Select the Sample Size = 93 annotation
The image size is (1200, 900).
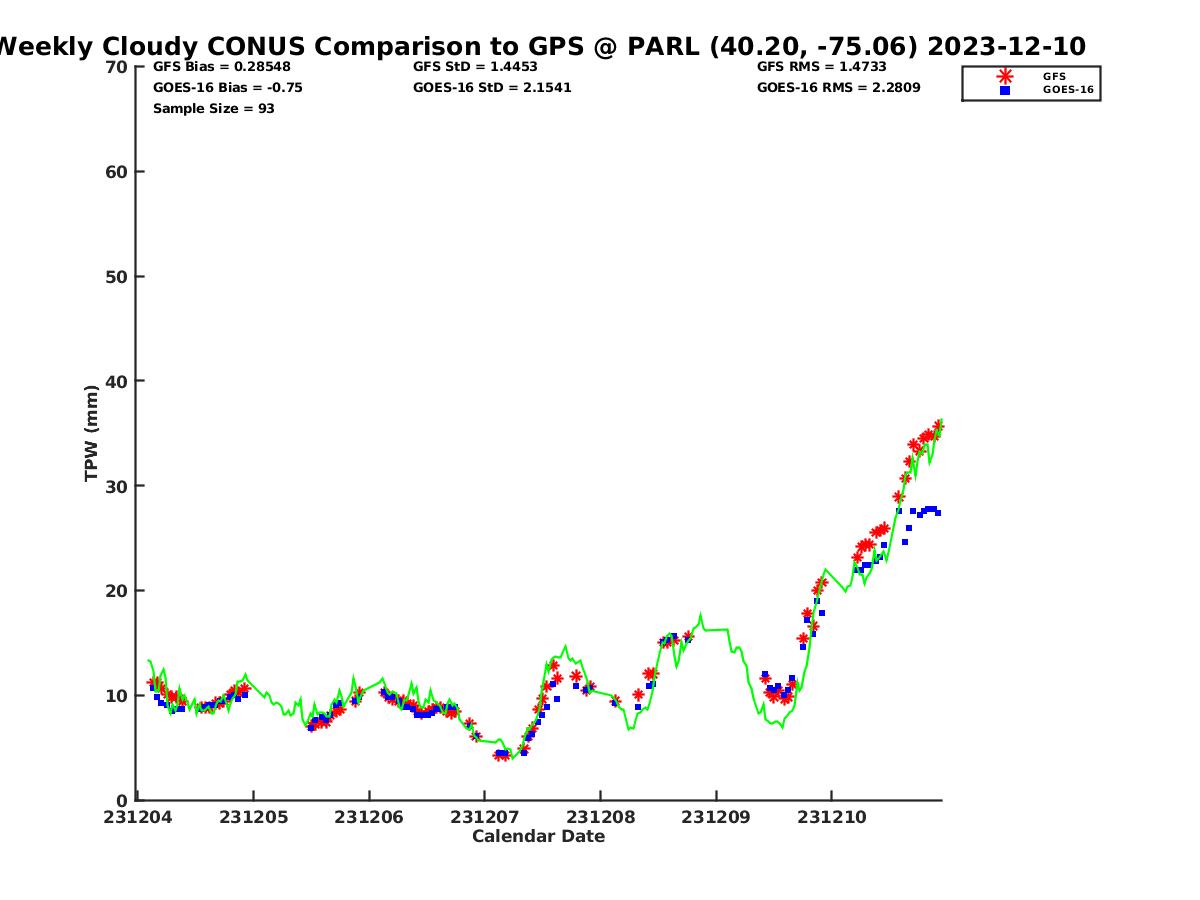(213, 108)
